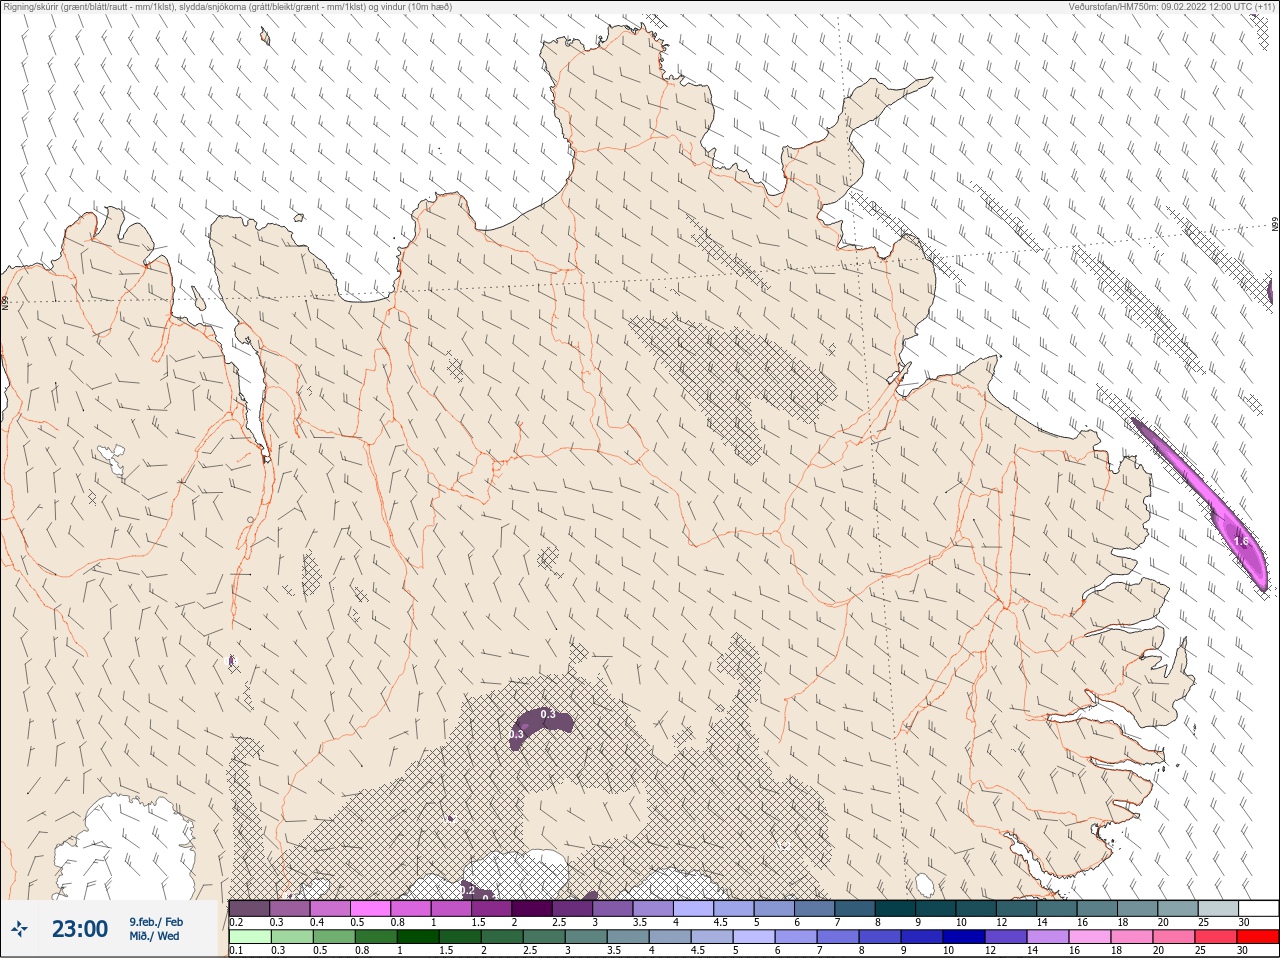Click the 23:00 forecast time display
Image resolution: width=1280 pixels, height=958 pixels.
click(x=80, y=929)
